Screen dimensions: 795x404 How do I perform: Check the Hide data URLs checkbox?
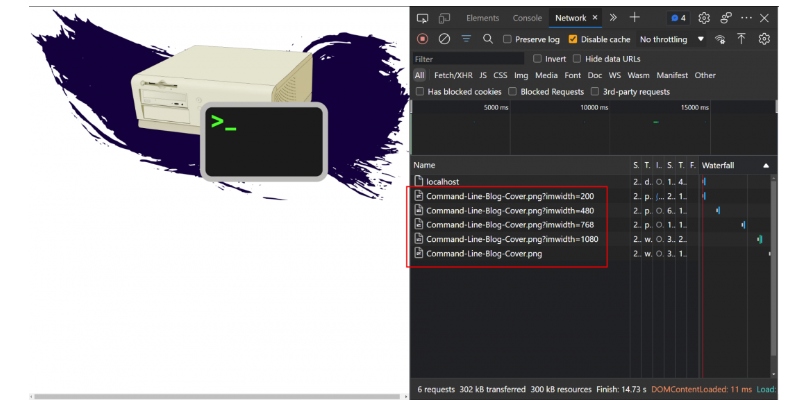click(576, 59)
